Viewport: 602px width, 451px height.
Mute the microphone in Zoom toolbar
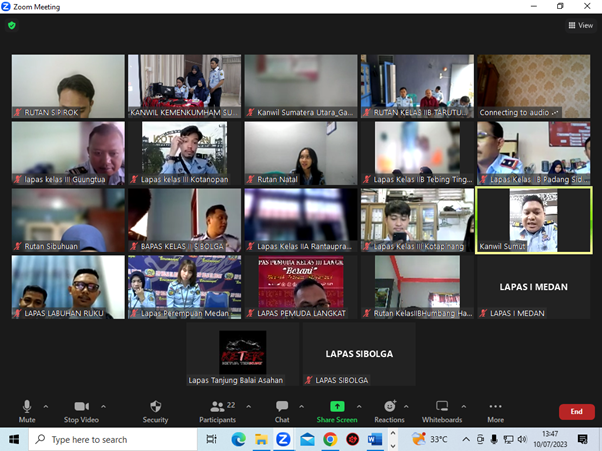coord(27,407)
